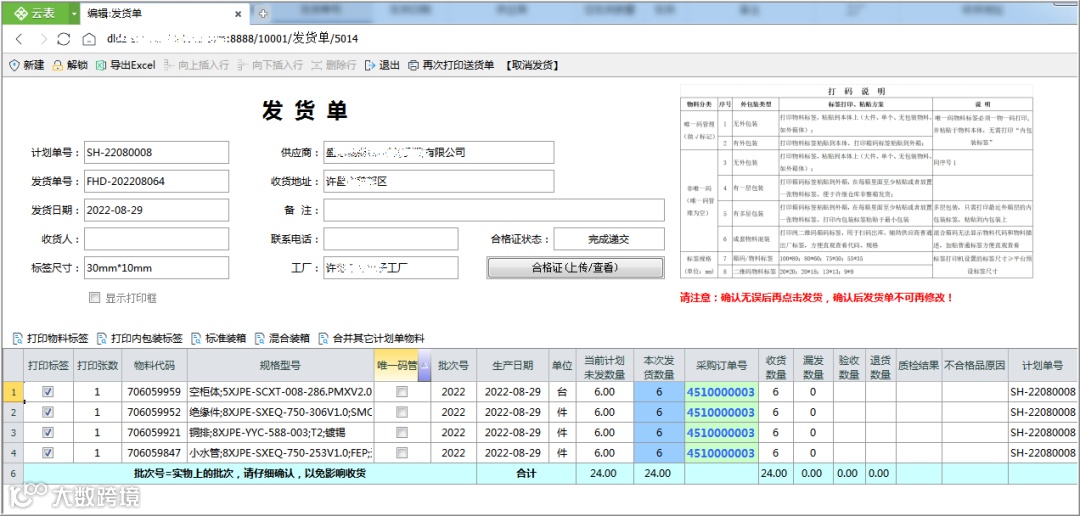The height and width of the screenshot is (516, 1080).
Task: Open 采购订单号 link 4510000003 in row 2
Action: pos(720,413)
